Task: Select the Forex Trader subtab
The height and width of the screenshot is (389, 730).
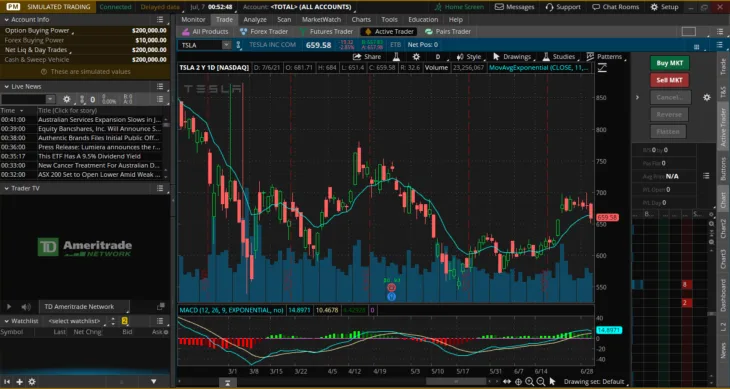Action: coord(264,32)
